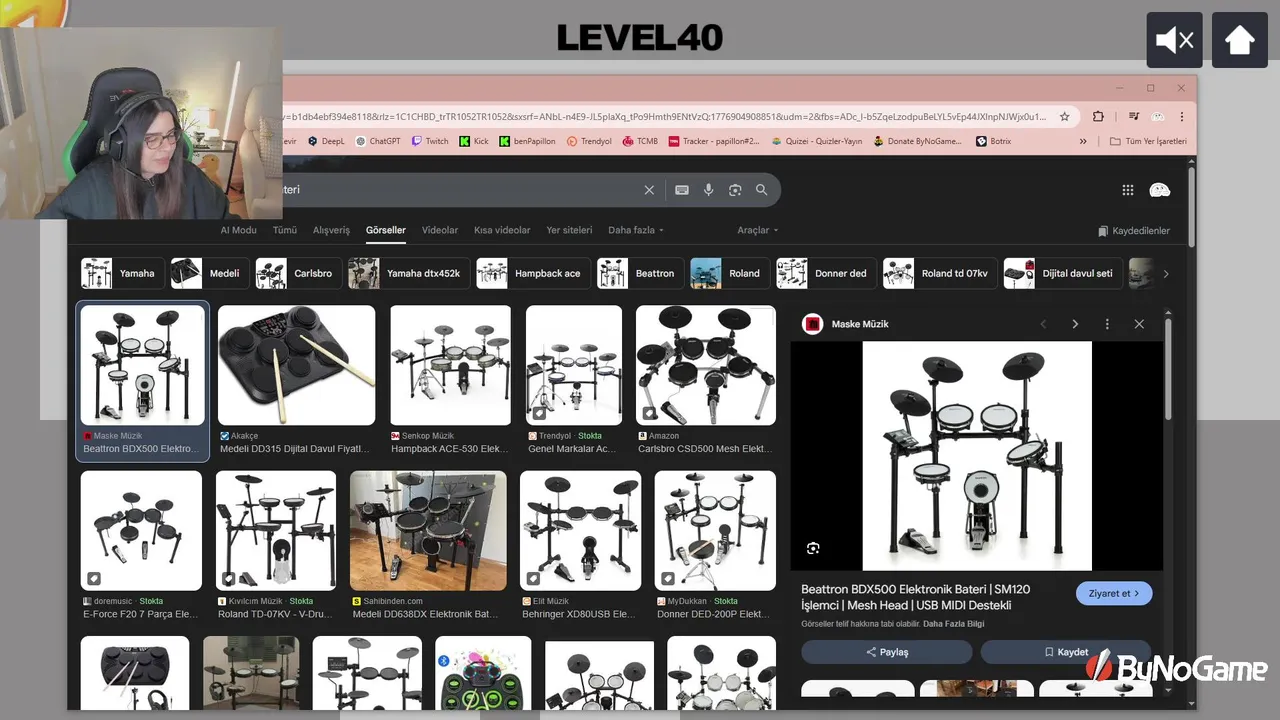1280x720 pixels.
Task: Open the DeepL bookmark
Action: point(326,141)
